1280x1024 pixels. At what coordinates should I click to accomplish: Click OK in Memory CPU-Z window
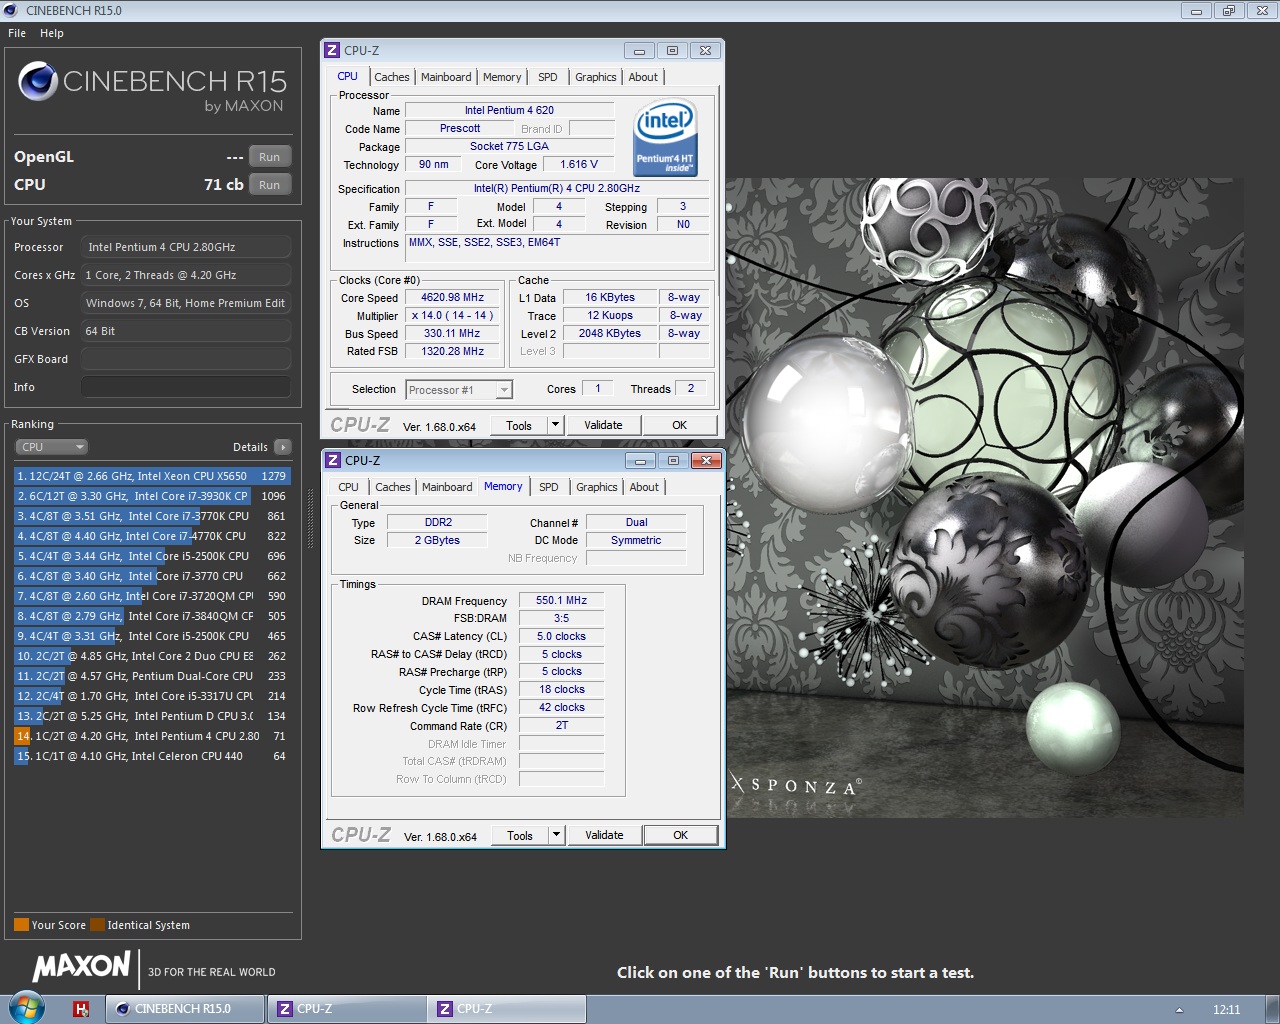click(x=681, y=835)
